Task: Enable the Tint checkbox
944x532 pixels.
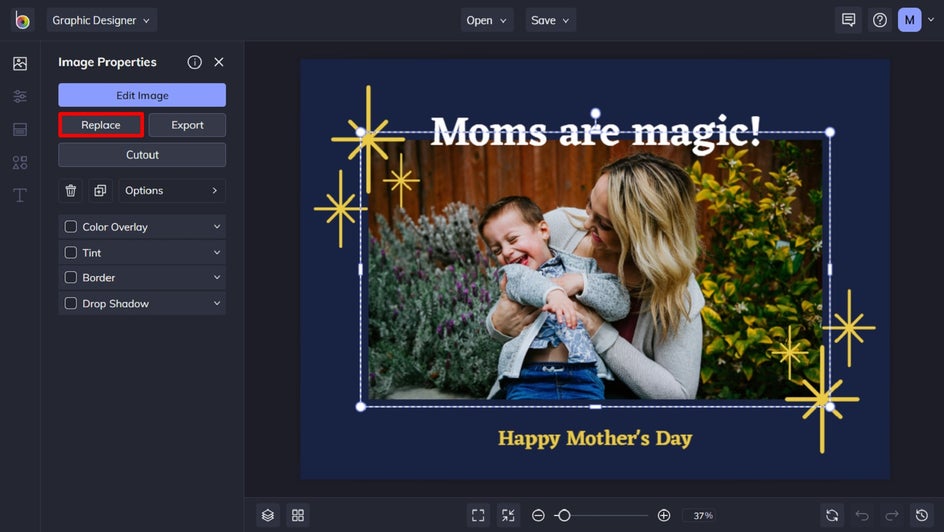Action: pyautogui.click(x=70, y=253)
